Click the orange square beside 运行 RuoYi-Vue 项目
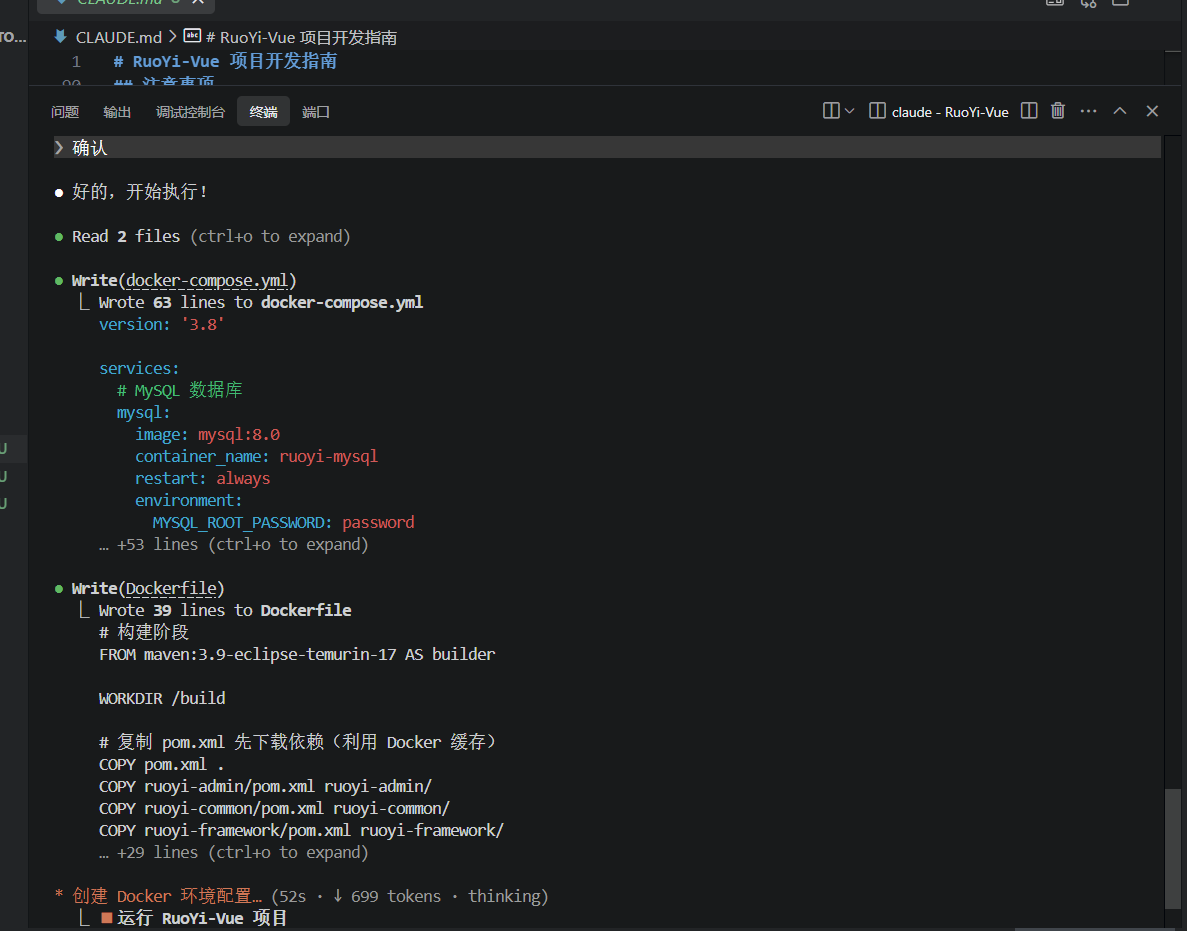This screenshot has width=1187, height=931. pos(107,918)
